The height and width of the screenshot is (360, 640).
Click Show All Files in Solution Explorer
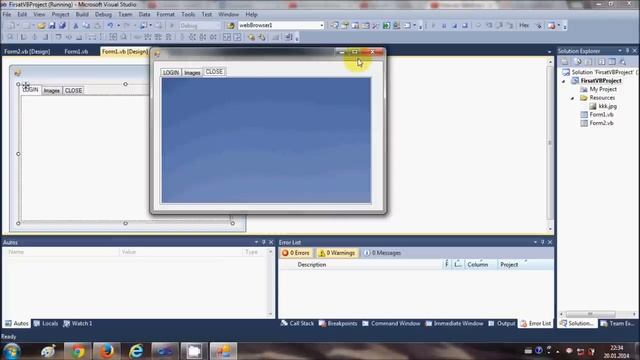578,62
